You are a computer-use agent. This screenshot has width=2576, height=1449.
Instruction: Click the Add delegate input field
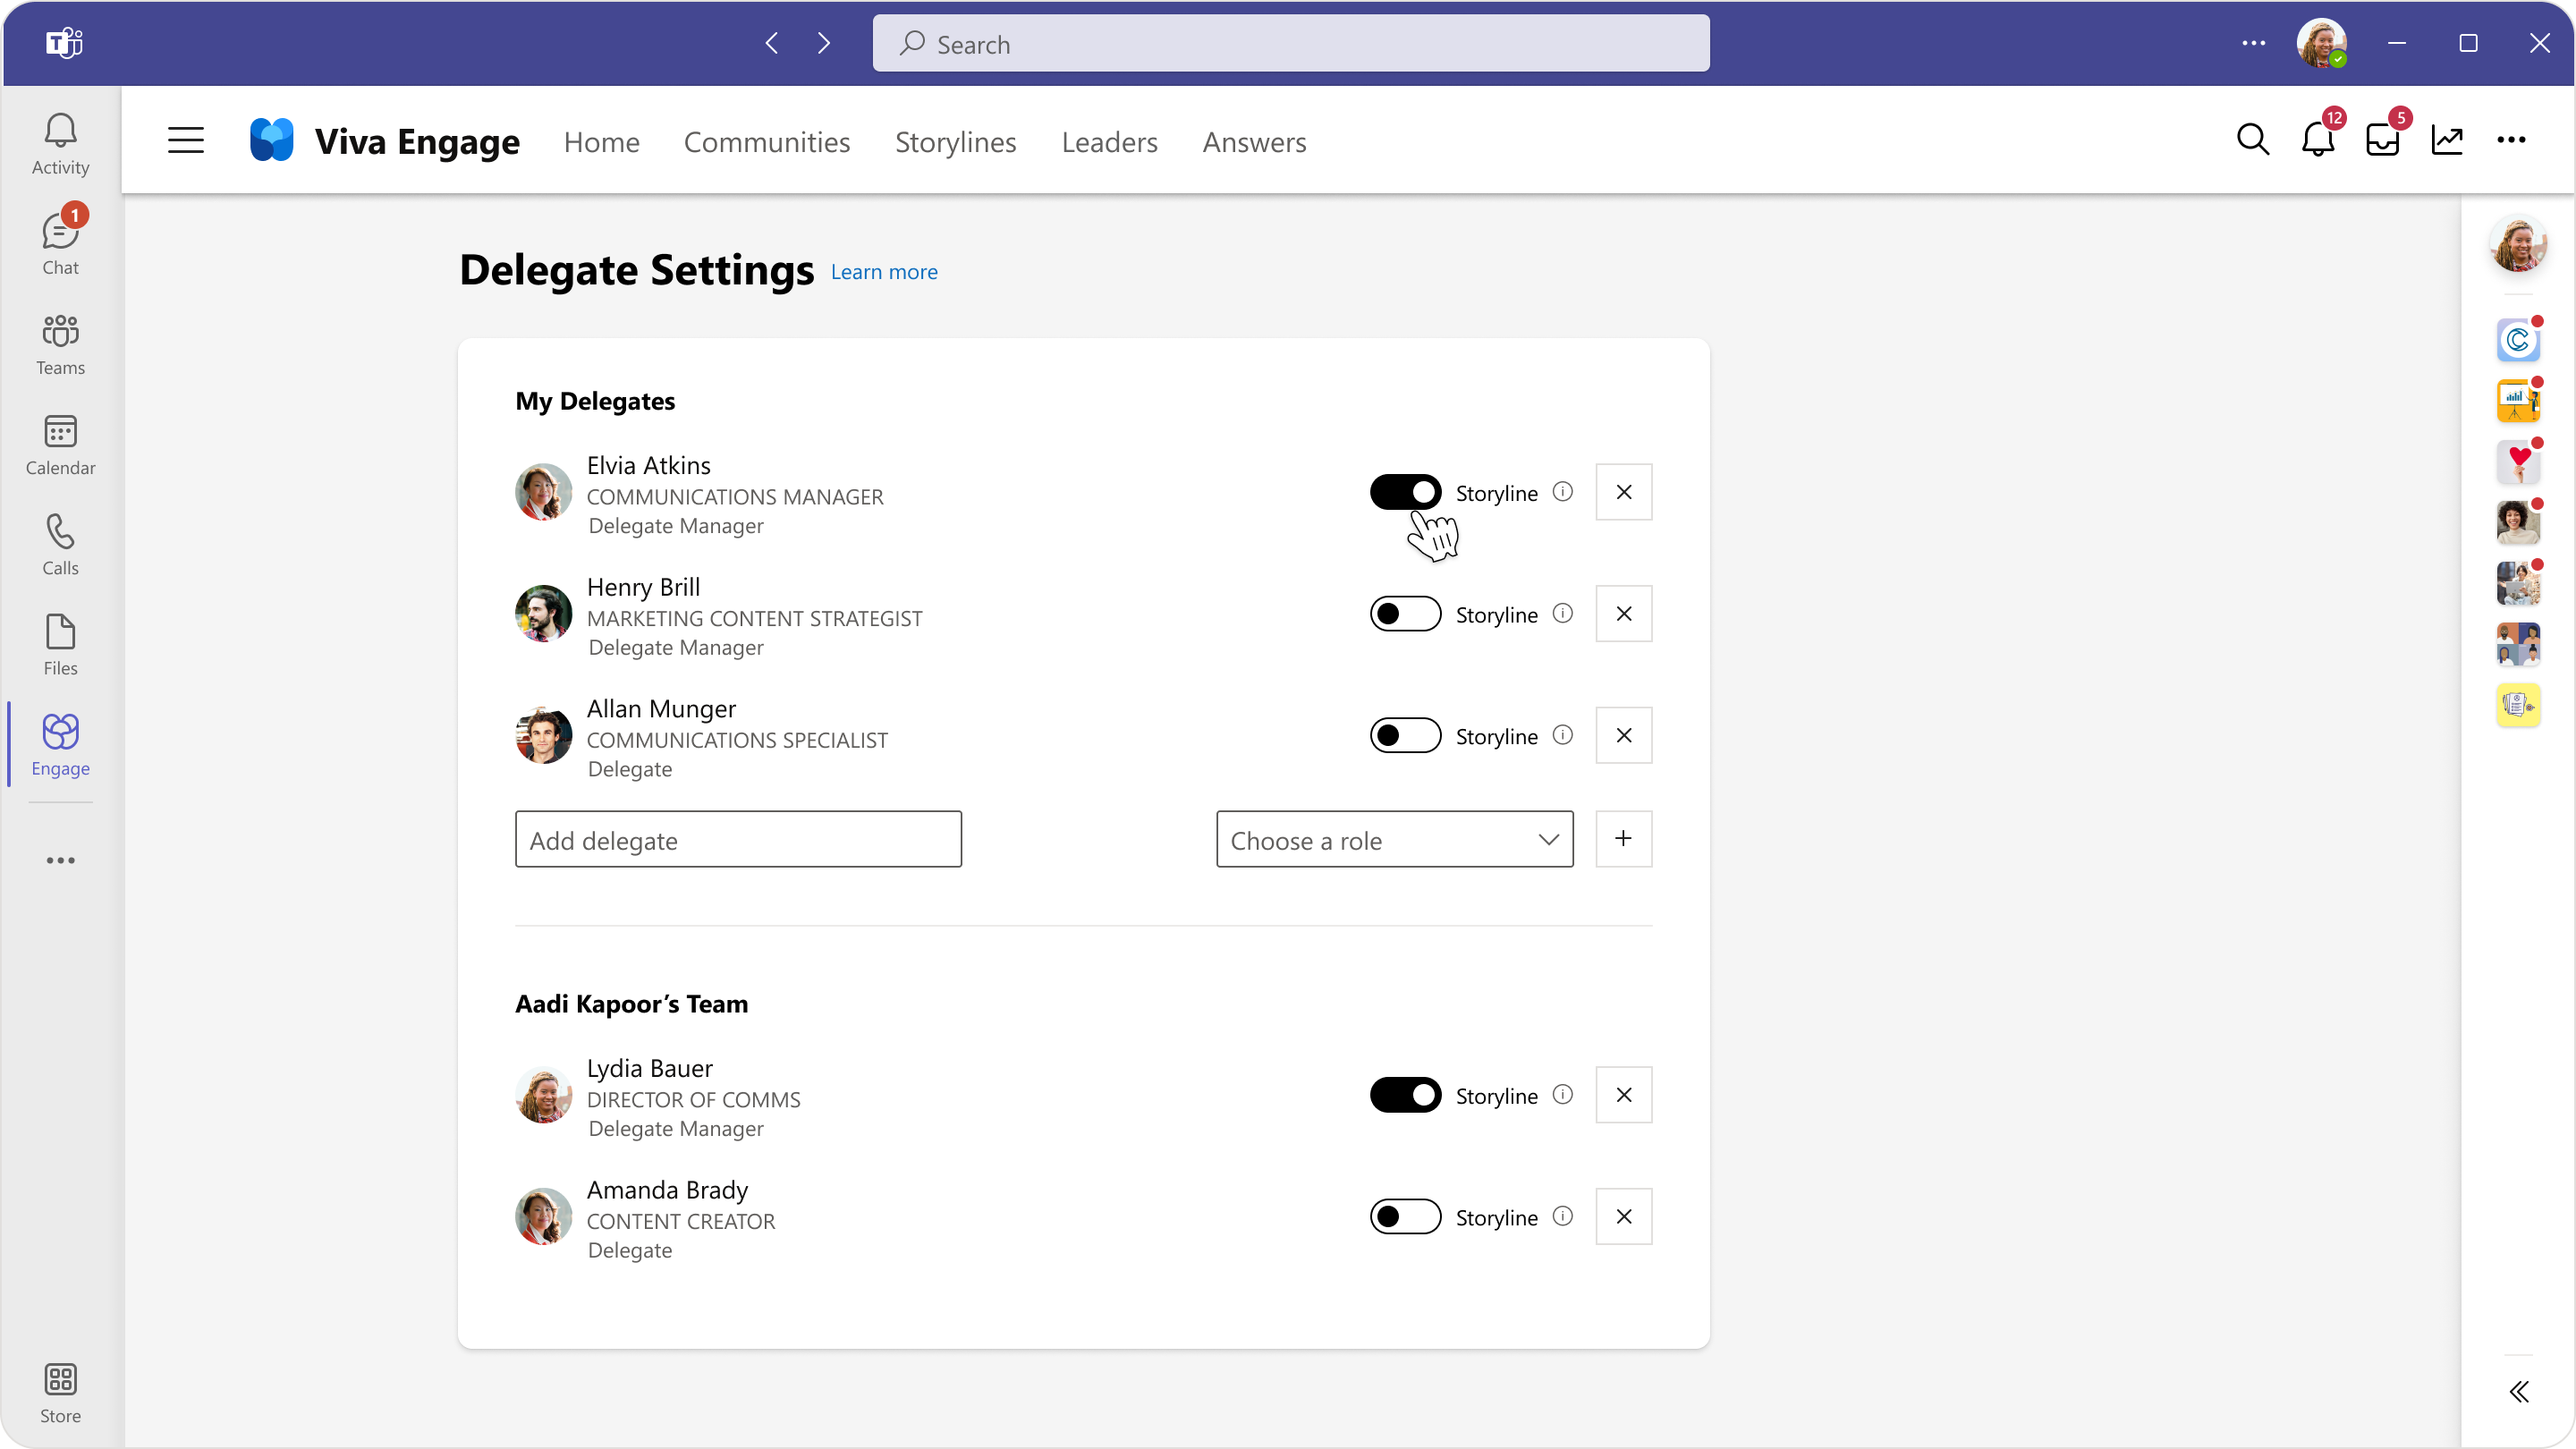coord(738,839)
